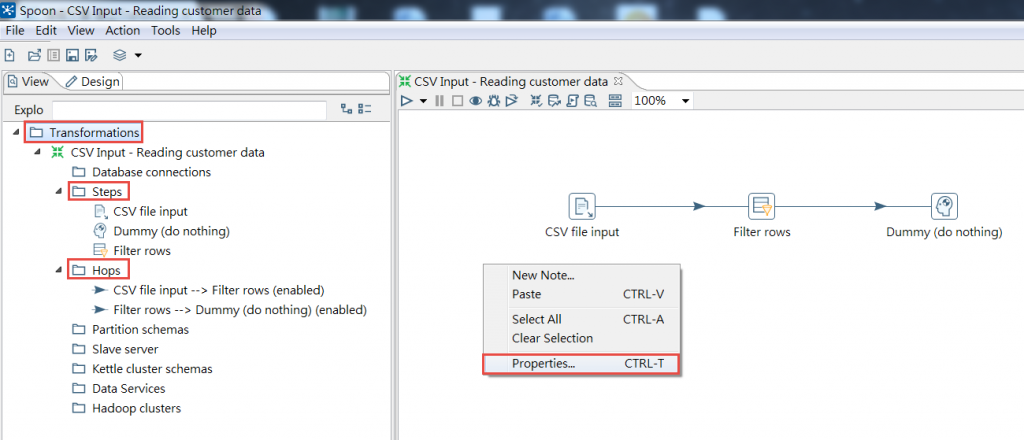Screen dimensions: 1024x440
Task: Select the Steps folder
Action: click(x=99, y=191)
